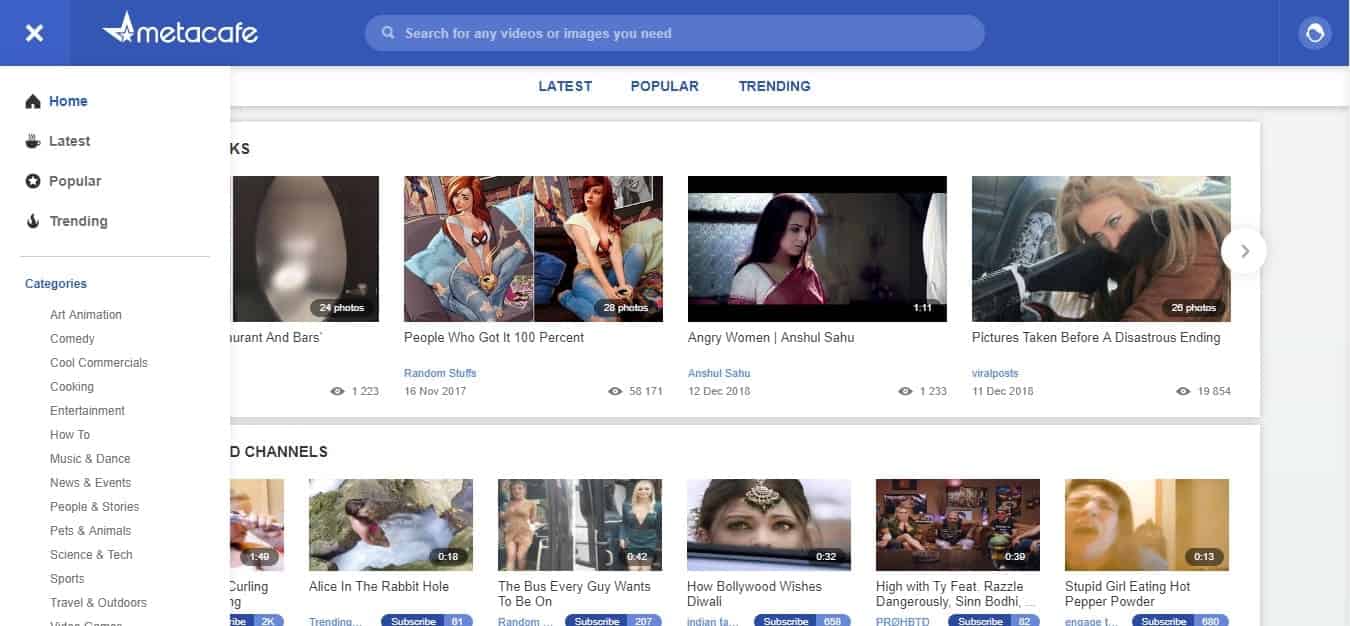Click title 'People Who Got It 100 Percent'
This screenshot has height=626, width=1350.
[494, 338]
